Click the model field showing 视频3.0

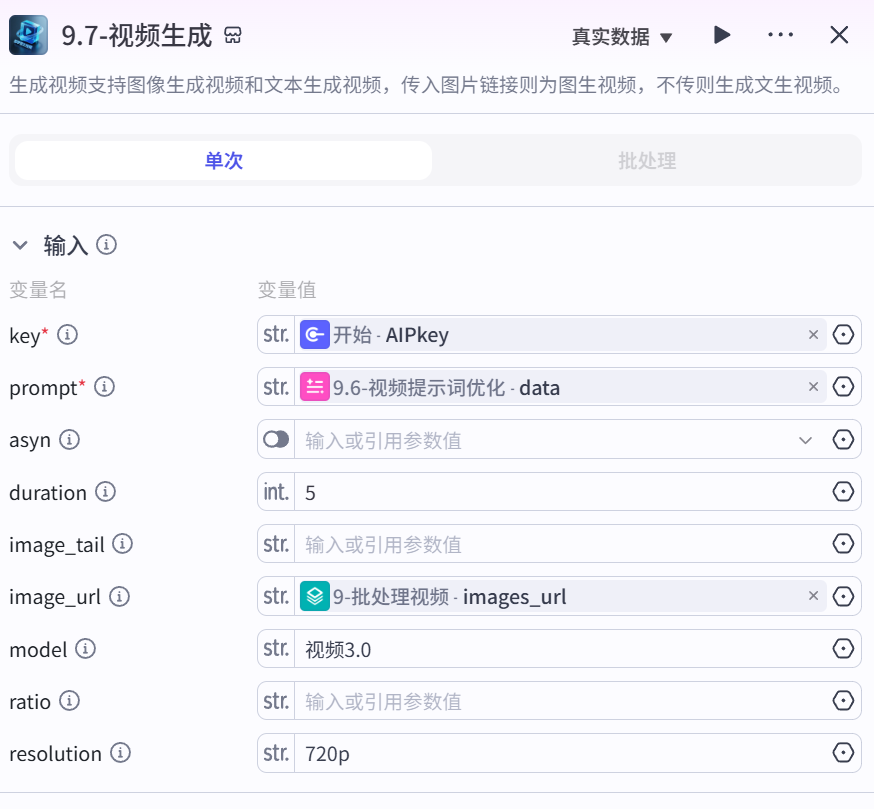click(x=560, y=649)
